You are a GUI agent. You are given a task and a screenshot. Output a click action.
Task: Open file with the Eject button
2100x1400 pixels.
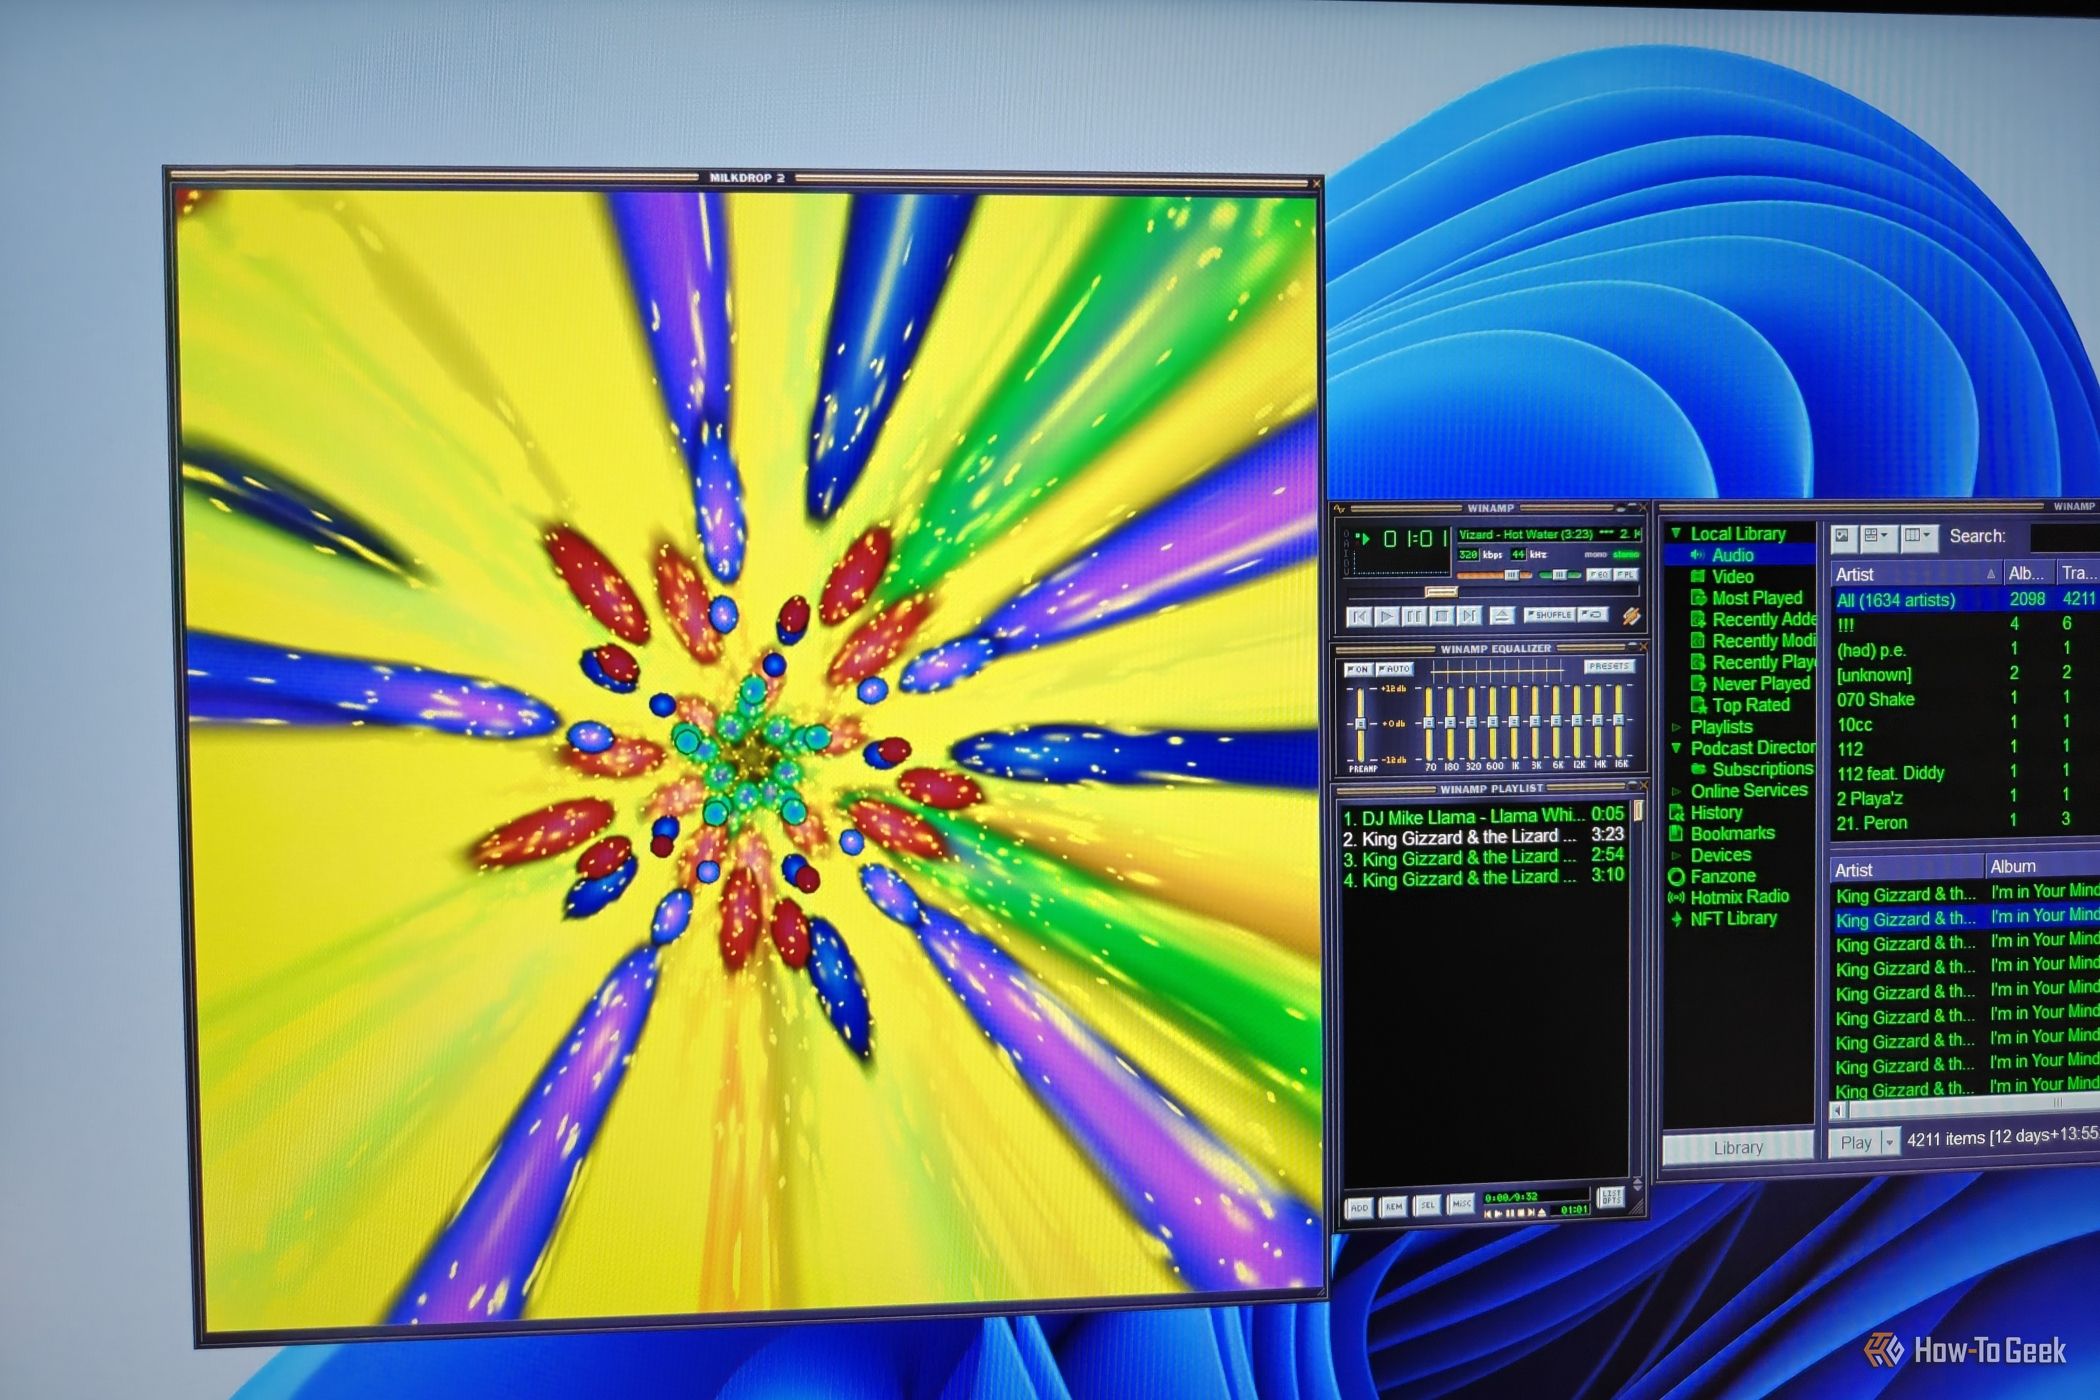click(1502, 616)
